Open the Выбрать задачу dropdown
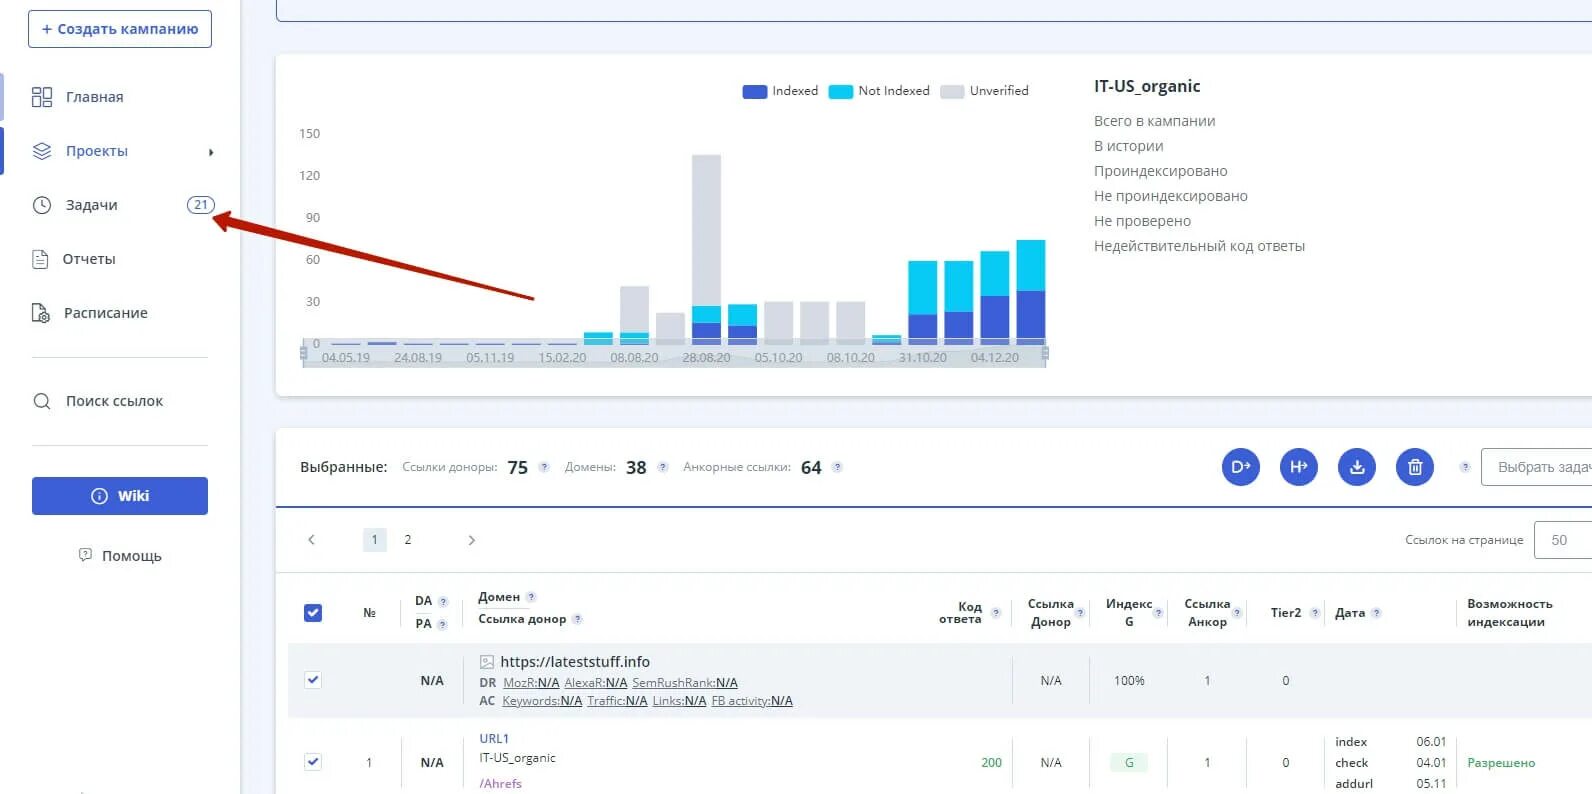The width and height of the screenshot is (1592, 794). coord(1536,467)
